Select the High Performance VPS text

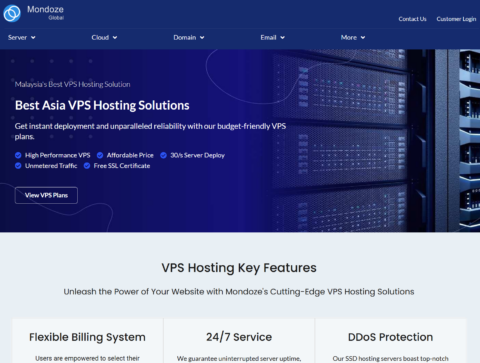(58, 155)
